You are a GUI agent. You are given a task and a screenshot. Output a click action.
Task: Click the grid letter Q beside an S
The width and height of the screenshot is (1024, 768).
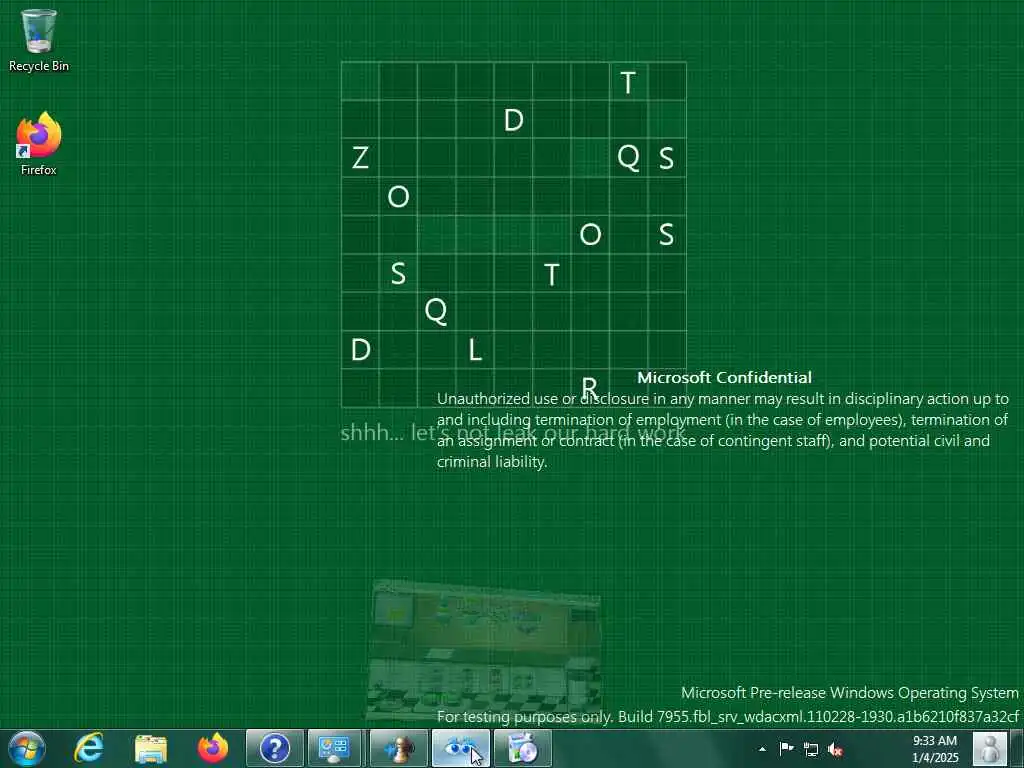coord(628,157)
